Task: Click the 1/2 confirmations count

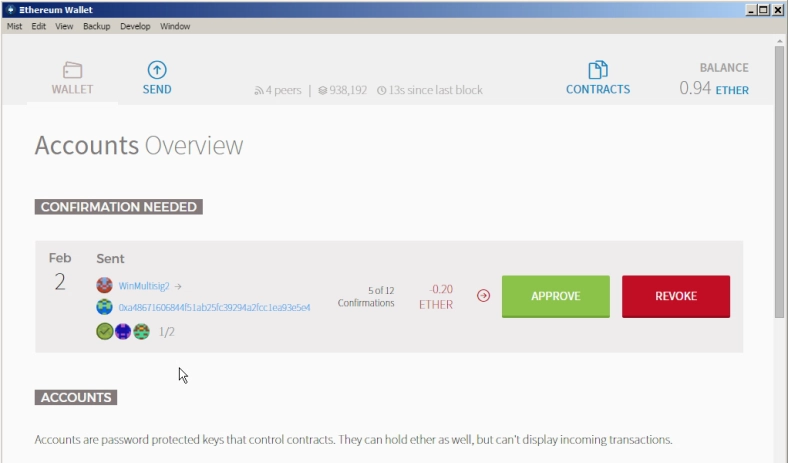Action: click(166, 332)
